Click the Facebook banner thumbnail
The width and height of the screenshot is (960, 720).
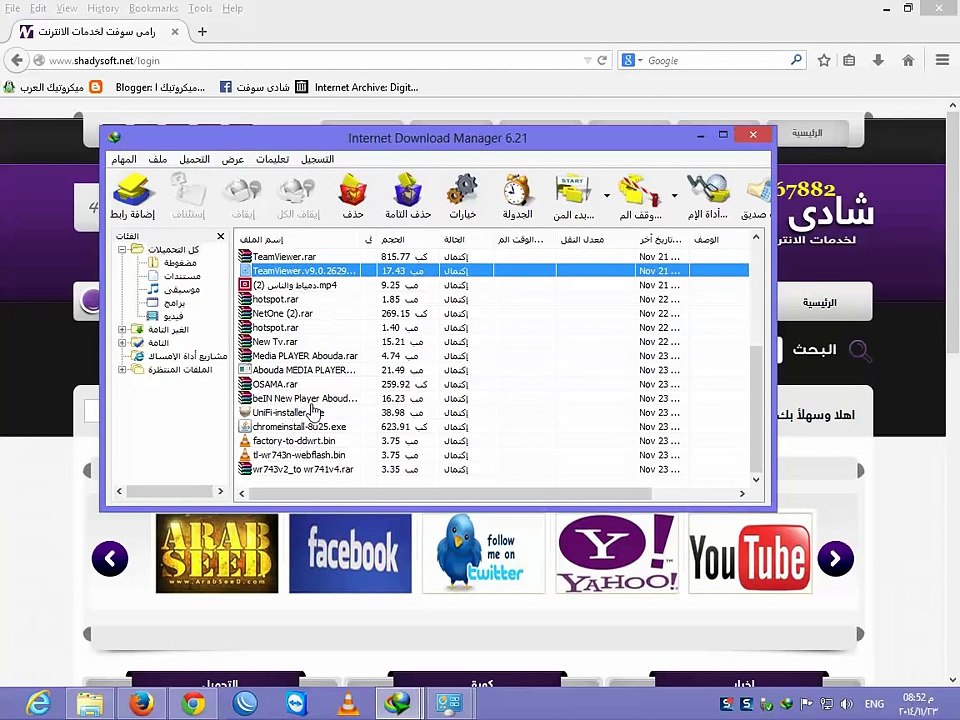pyautogui.click(x=350, y=553)
